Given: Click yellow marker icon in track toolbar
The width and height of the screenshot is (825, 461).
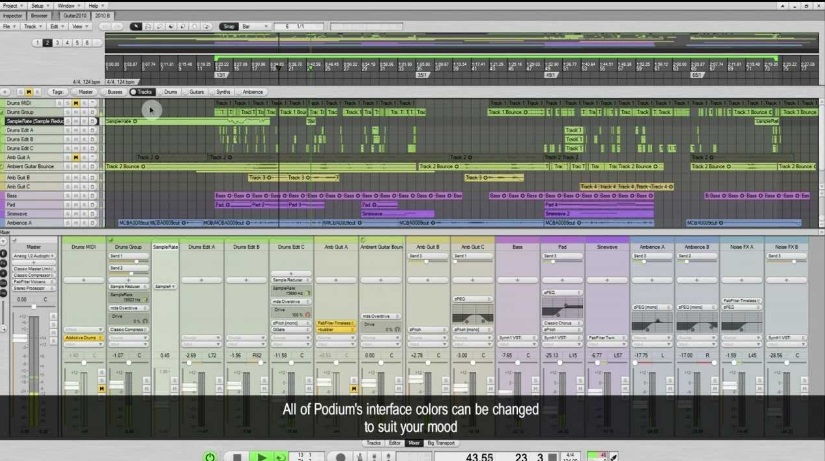Looking at the screenshot, I should point(28,92).
